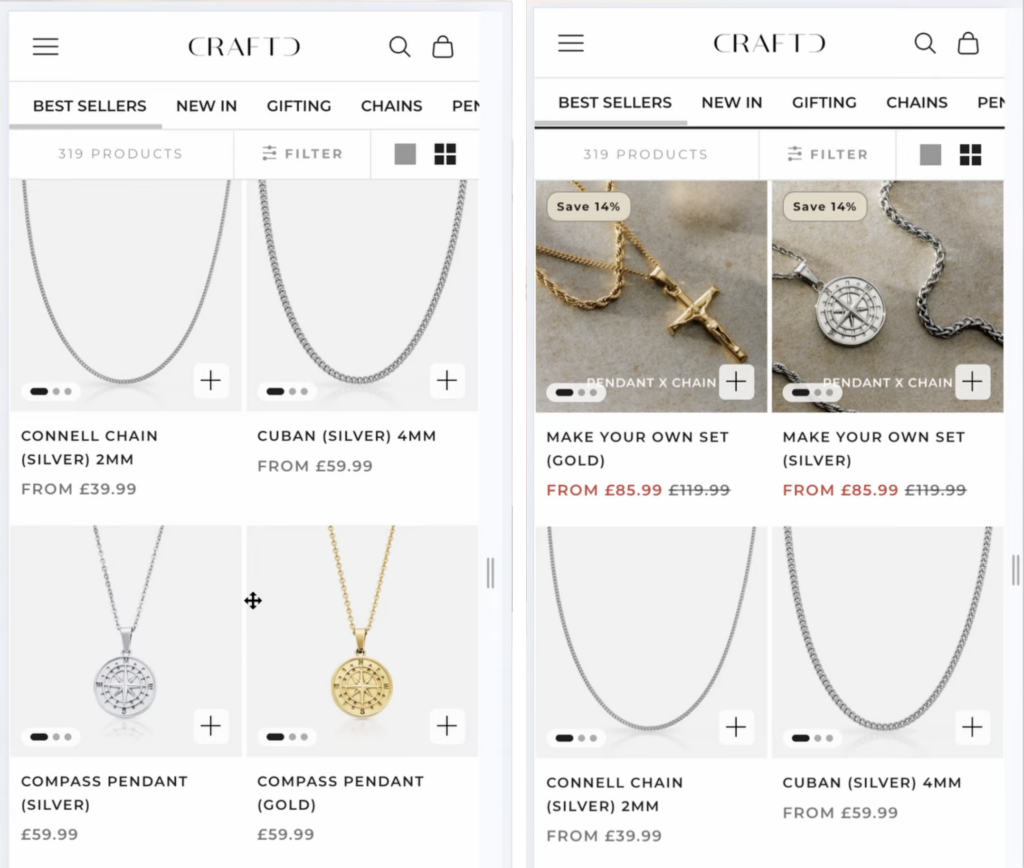
Task: Open the hamburger menu in right panel
Action: [571, 43]
